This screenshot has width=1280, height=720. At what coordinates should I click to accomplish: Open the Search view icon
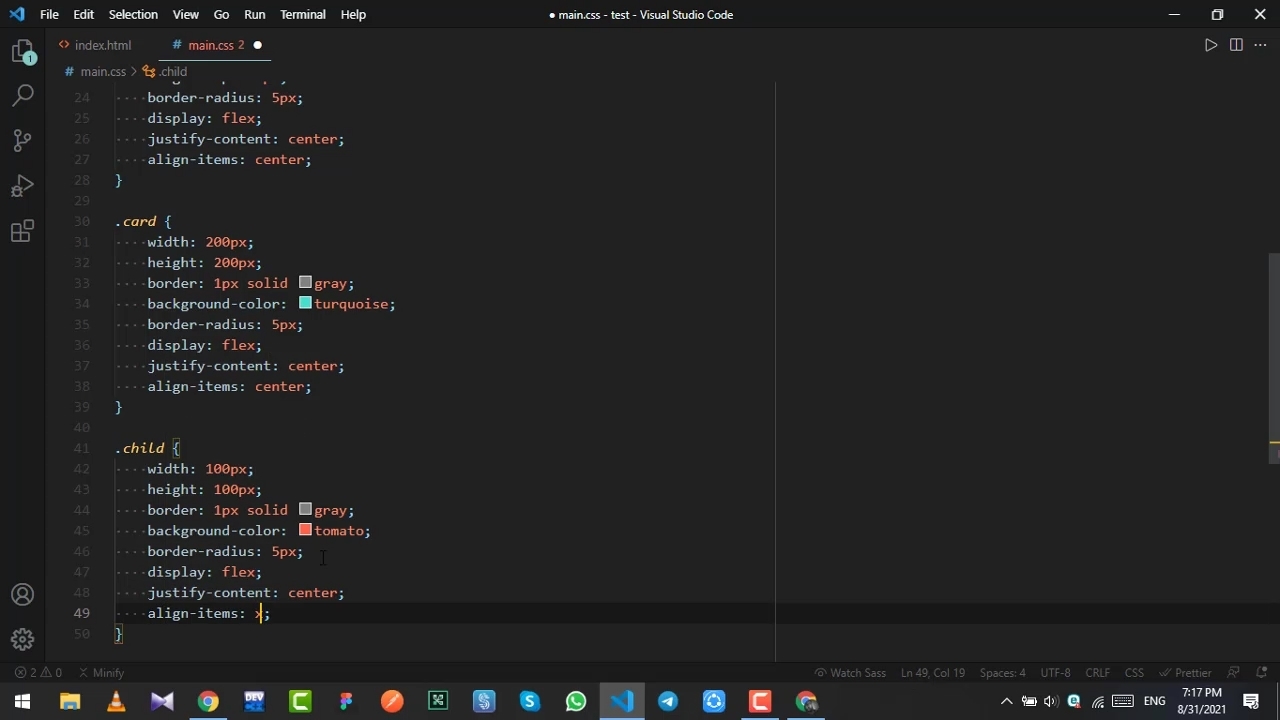tap(23, 95)
